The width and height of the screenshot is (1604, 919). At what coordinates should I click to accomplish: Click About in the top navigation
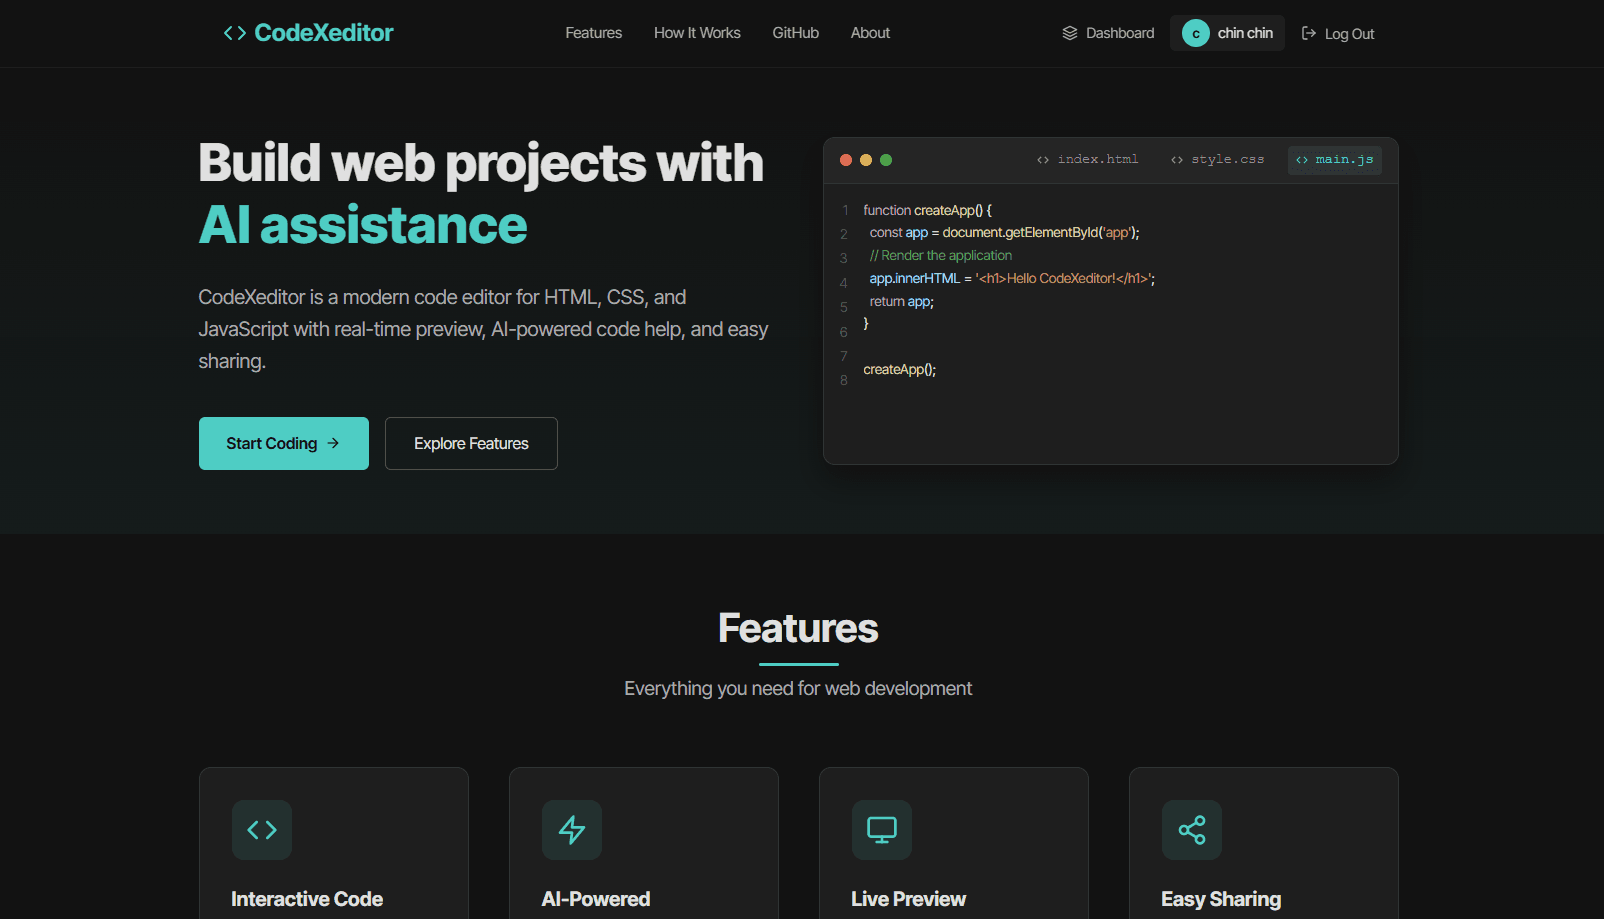[x=869, y=32]
